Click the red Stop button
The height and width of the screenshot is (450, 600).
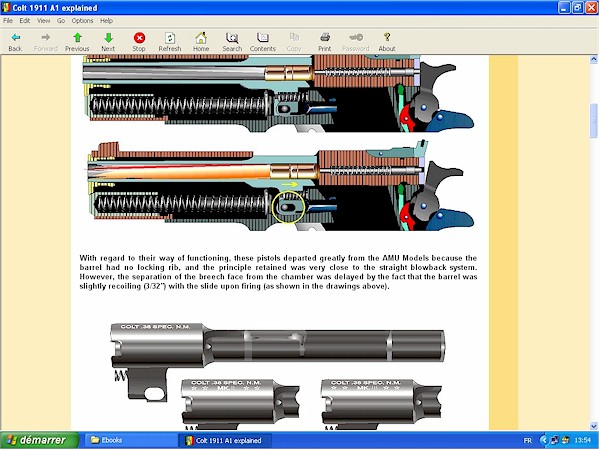click(x=139, y=42)
